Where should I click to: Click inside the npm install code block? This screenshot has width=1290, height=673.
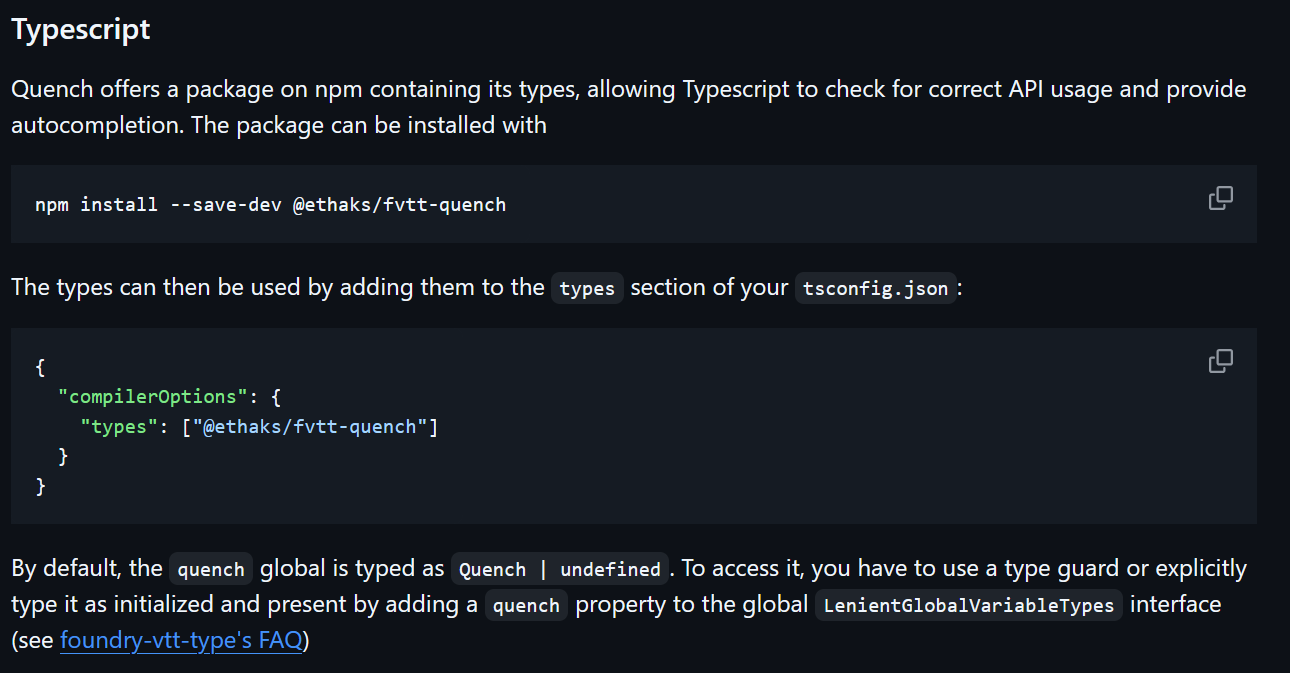(x=270, y=204)
